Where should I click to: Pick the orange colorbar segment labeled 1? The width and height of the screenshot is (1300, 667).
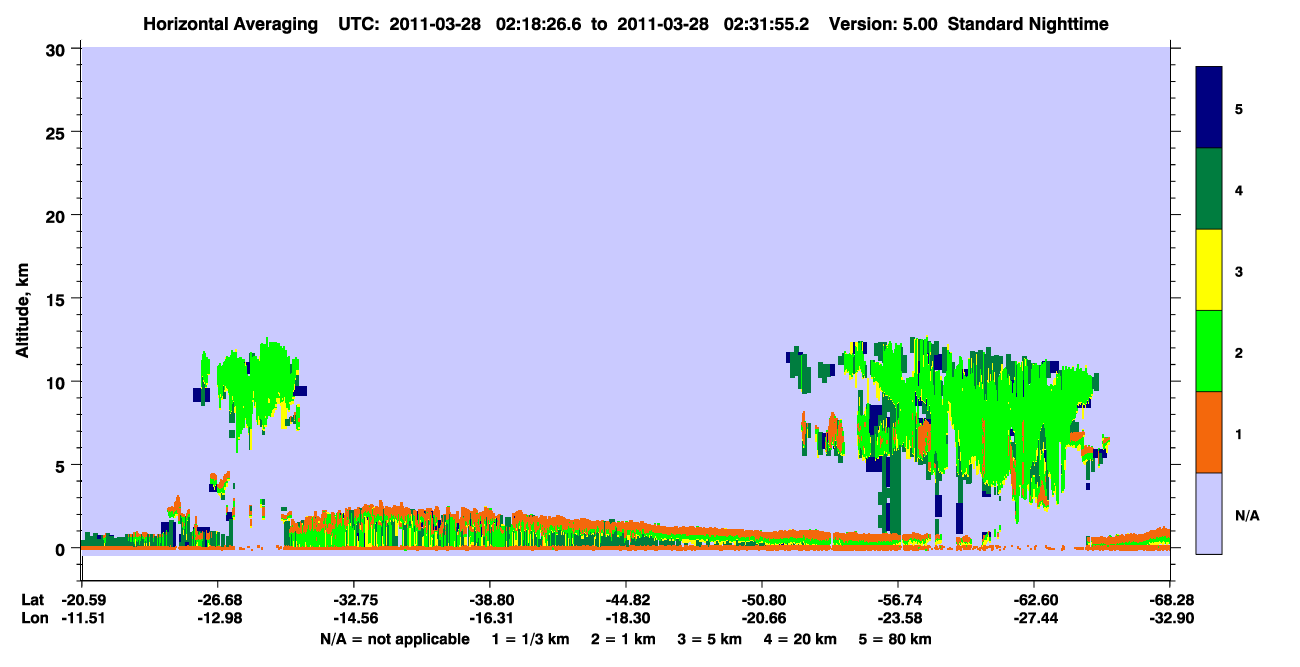coord(1209,432)
